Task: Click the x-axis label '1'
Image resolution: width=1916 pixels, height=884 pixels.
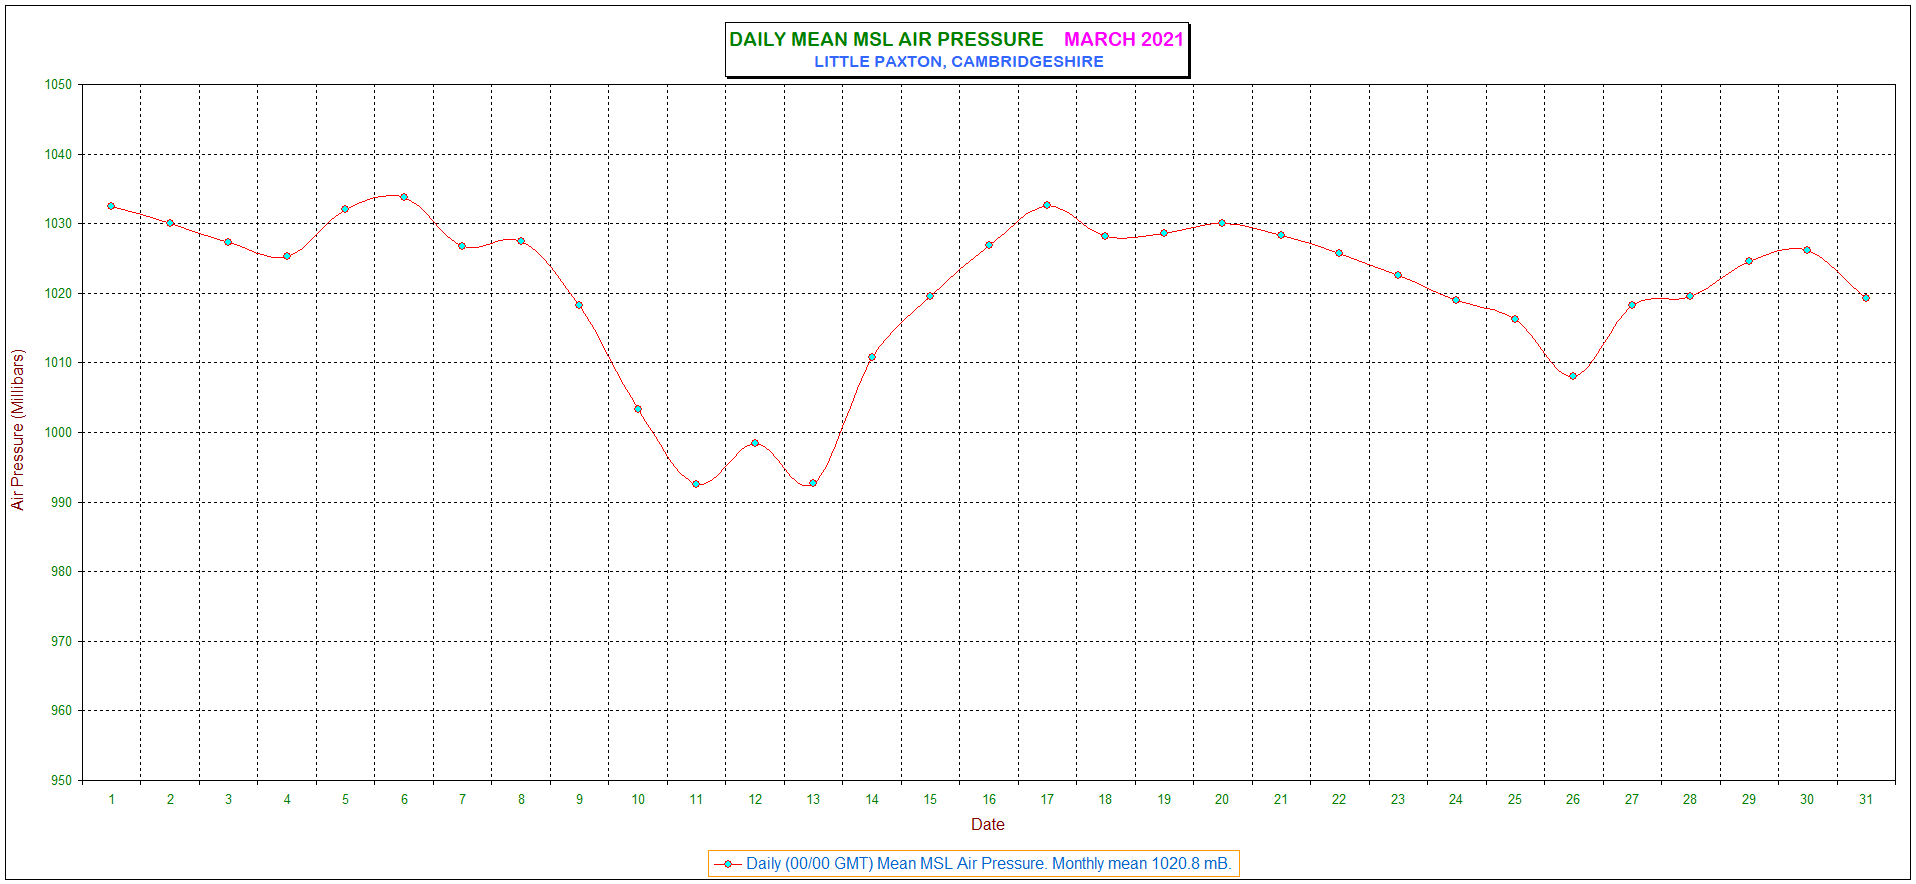Action: pos(111,800)
